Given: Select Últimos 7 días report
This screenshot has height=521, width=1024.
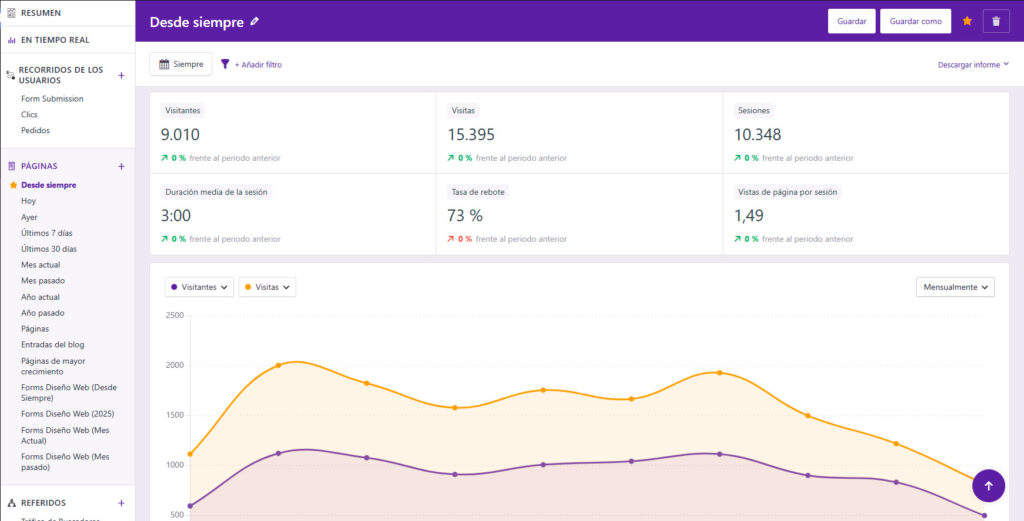Looking at the screenshot, I should (x=46, y=233).
